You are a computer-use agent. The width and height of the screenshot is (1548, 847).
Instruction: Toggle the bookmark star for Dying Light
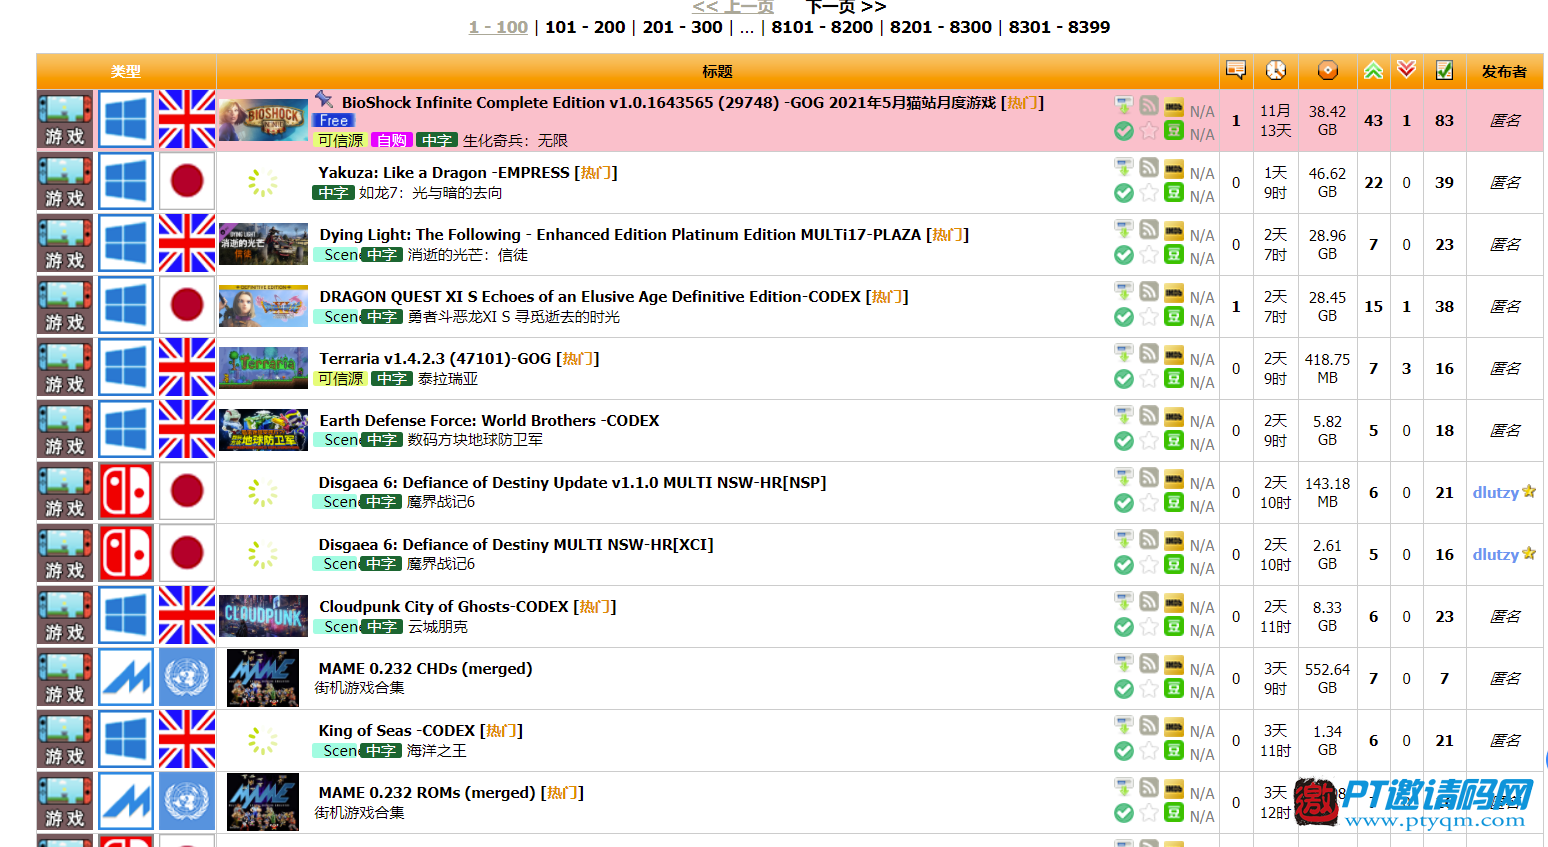(1149, 254)
